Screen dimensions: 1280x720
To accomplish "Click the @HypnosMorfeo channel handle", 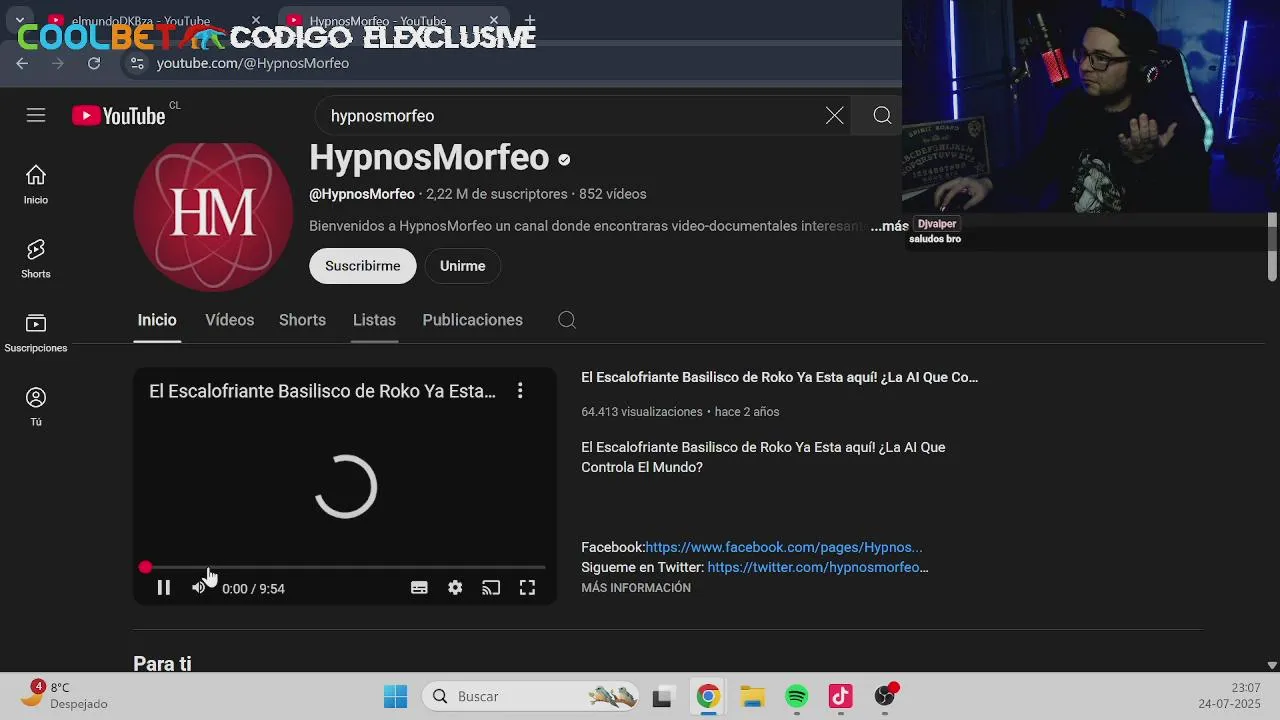I will coord(362,194).
